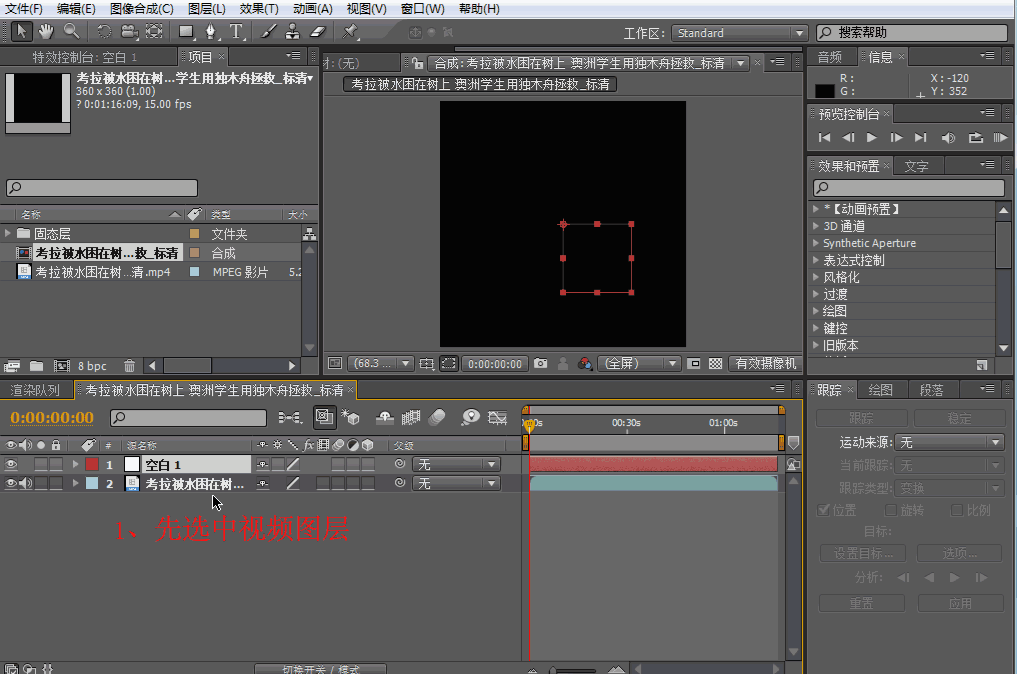Click the composition mini-flowchart icon in timeline
1017x674 pixels.
tap(290, 417)
